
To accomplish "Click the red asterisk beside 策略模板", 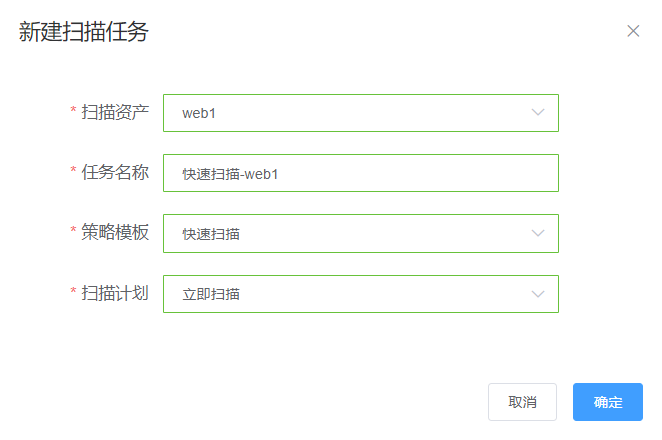I will (x=73, y=233).
